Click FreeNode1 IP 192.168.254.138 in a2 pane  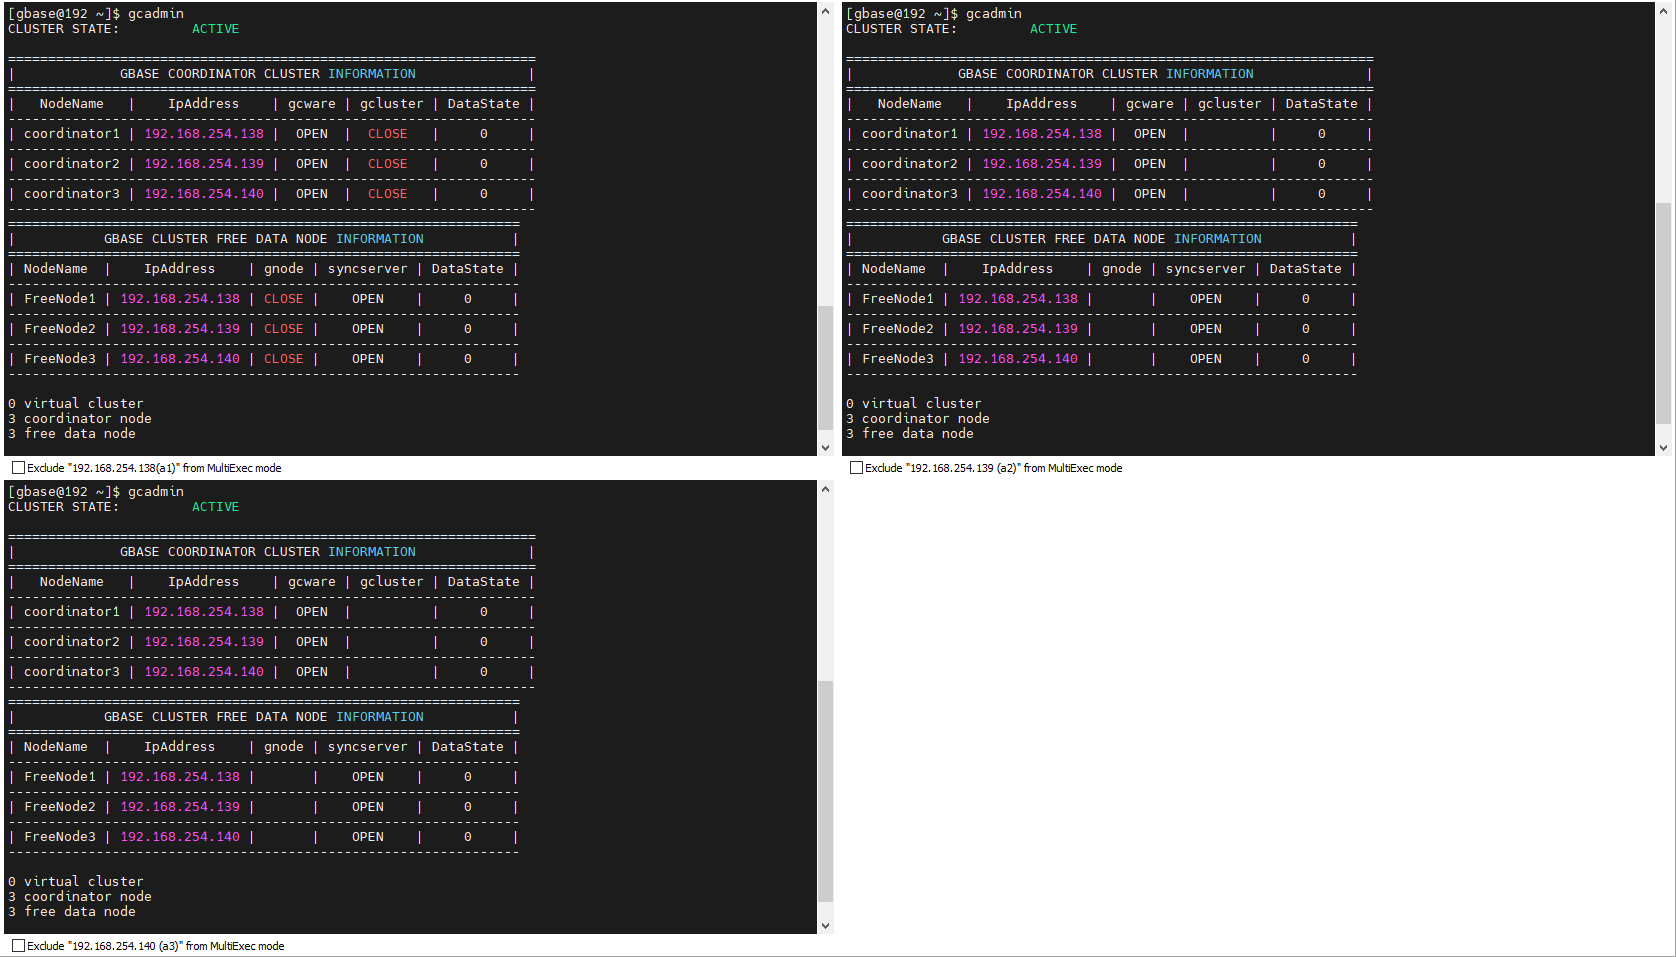[1018, 299]
